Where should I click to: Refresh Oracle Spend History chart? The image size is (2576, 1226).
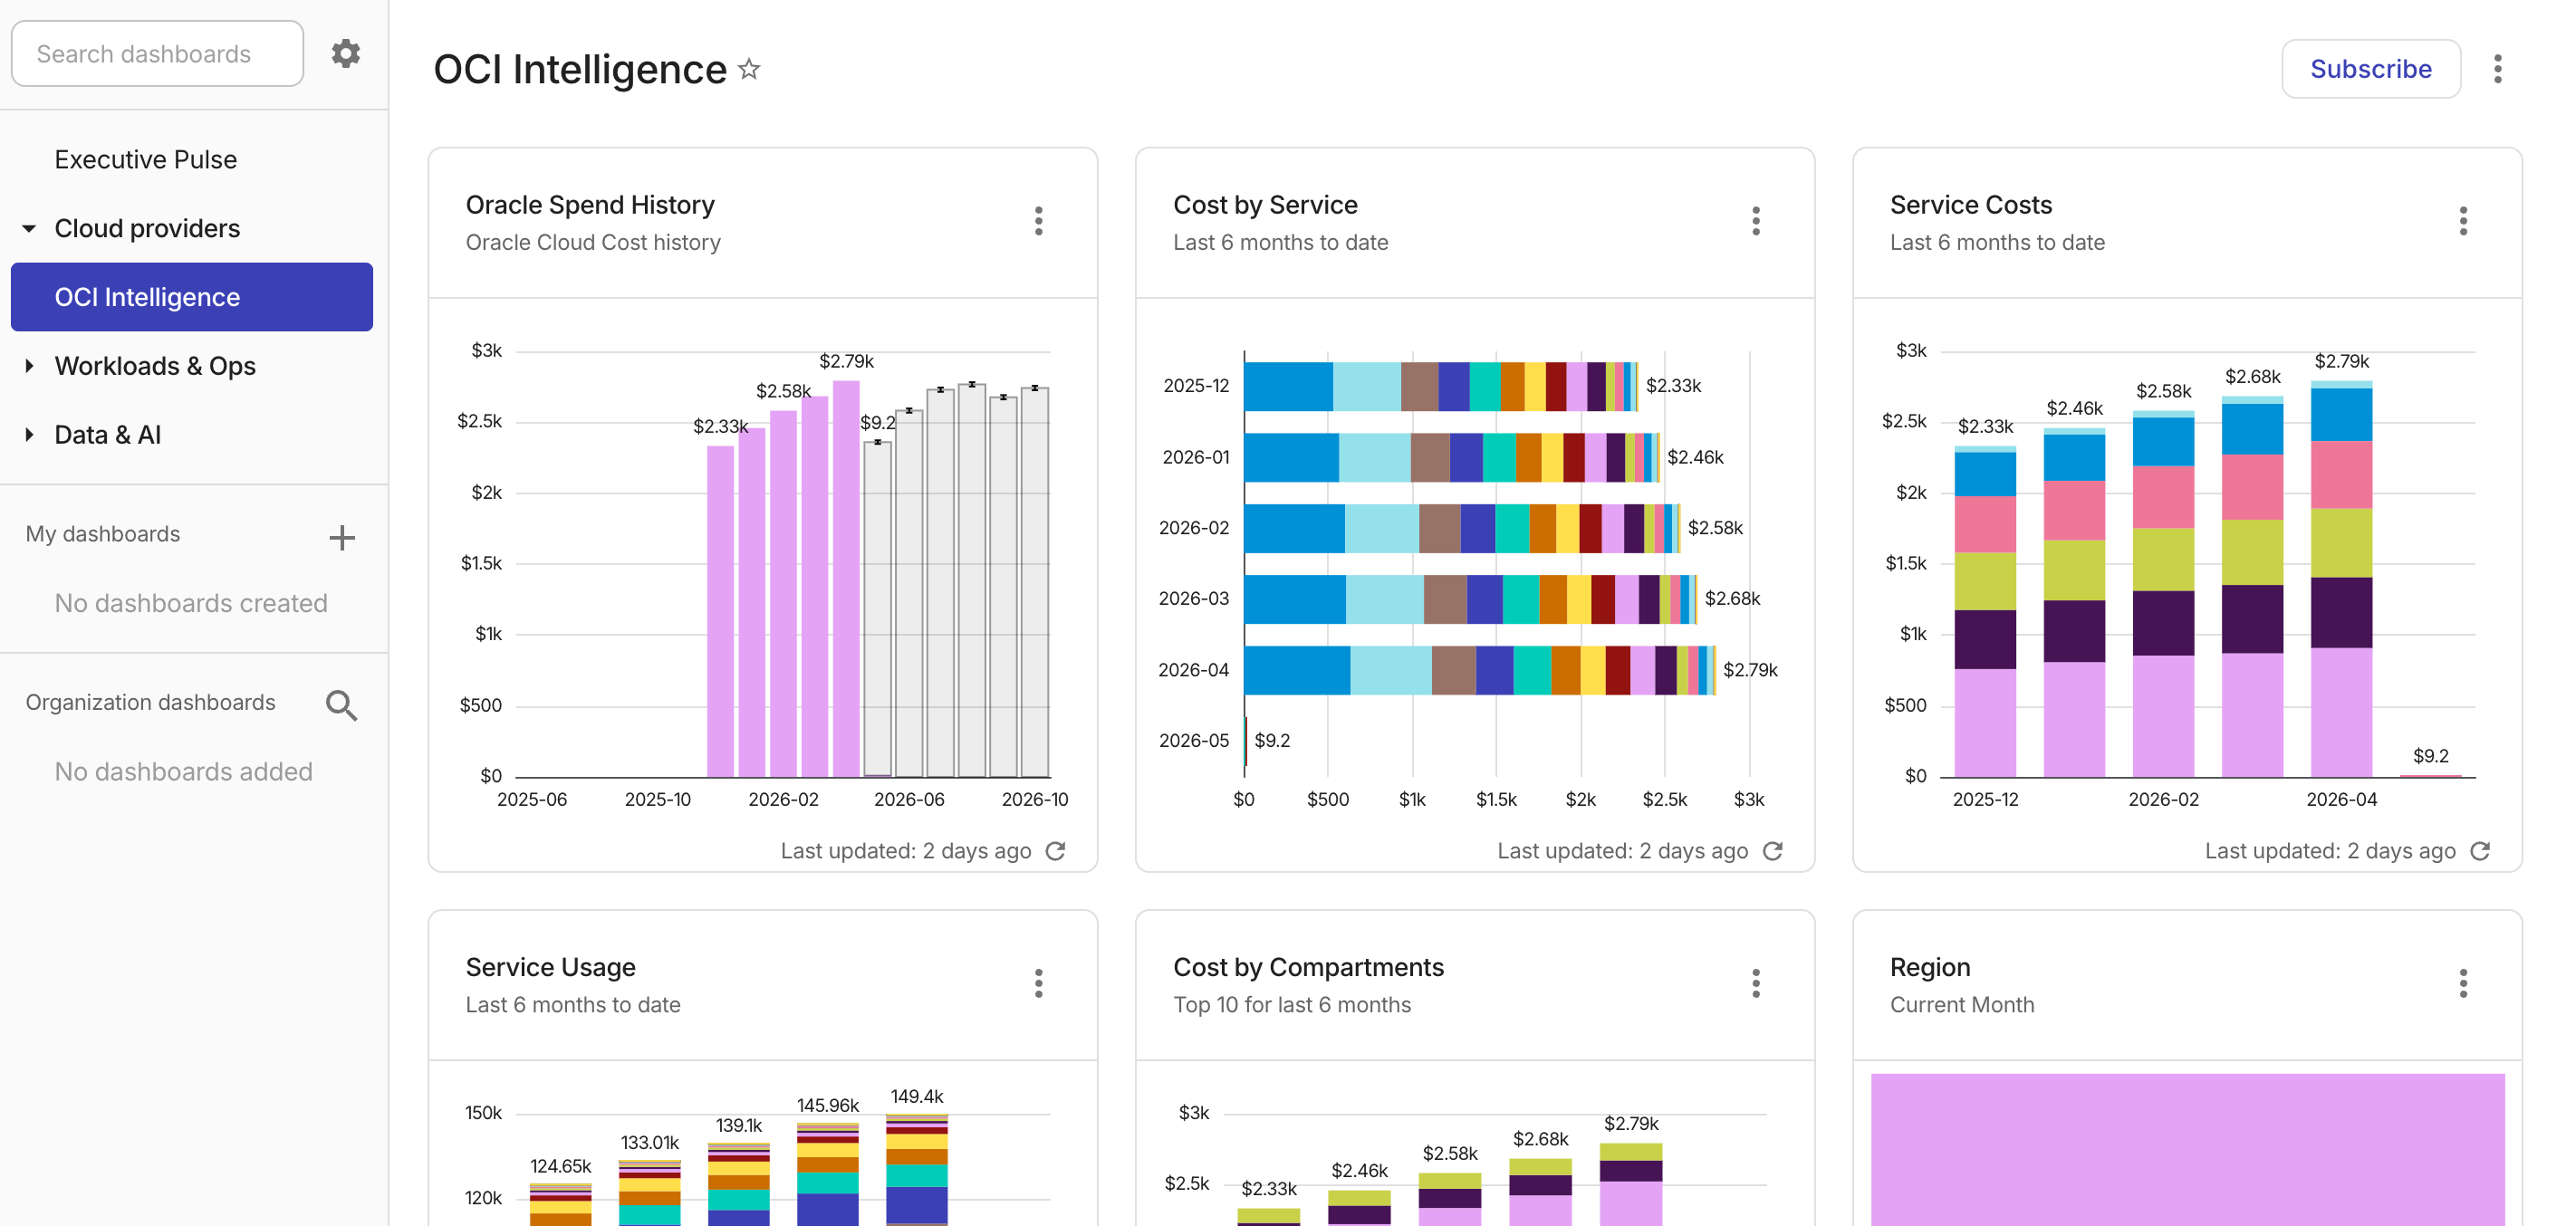[x=1056, y=851]
